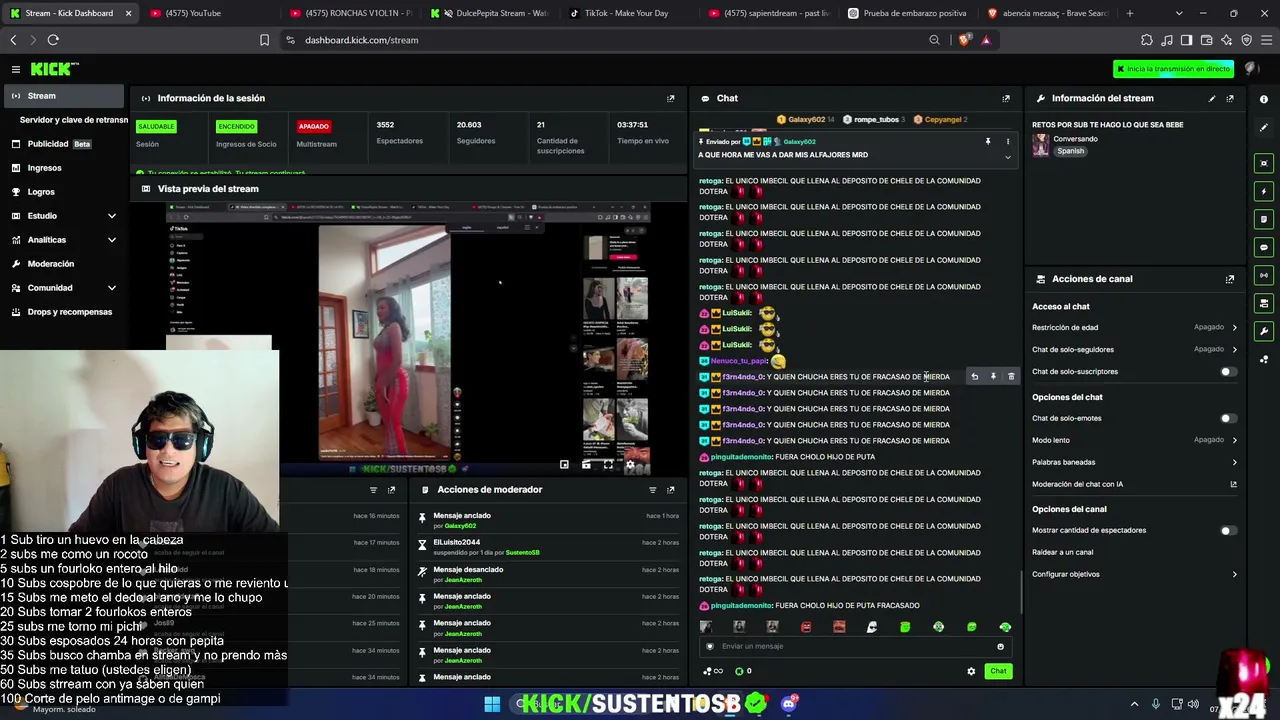This screenshot has height=720, width=1280.
Task: Open Discord from the taskbar
Action: pos(789,704)
